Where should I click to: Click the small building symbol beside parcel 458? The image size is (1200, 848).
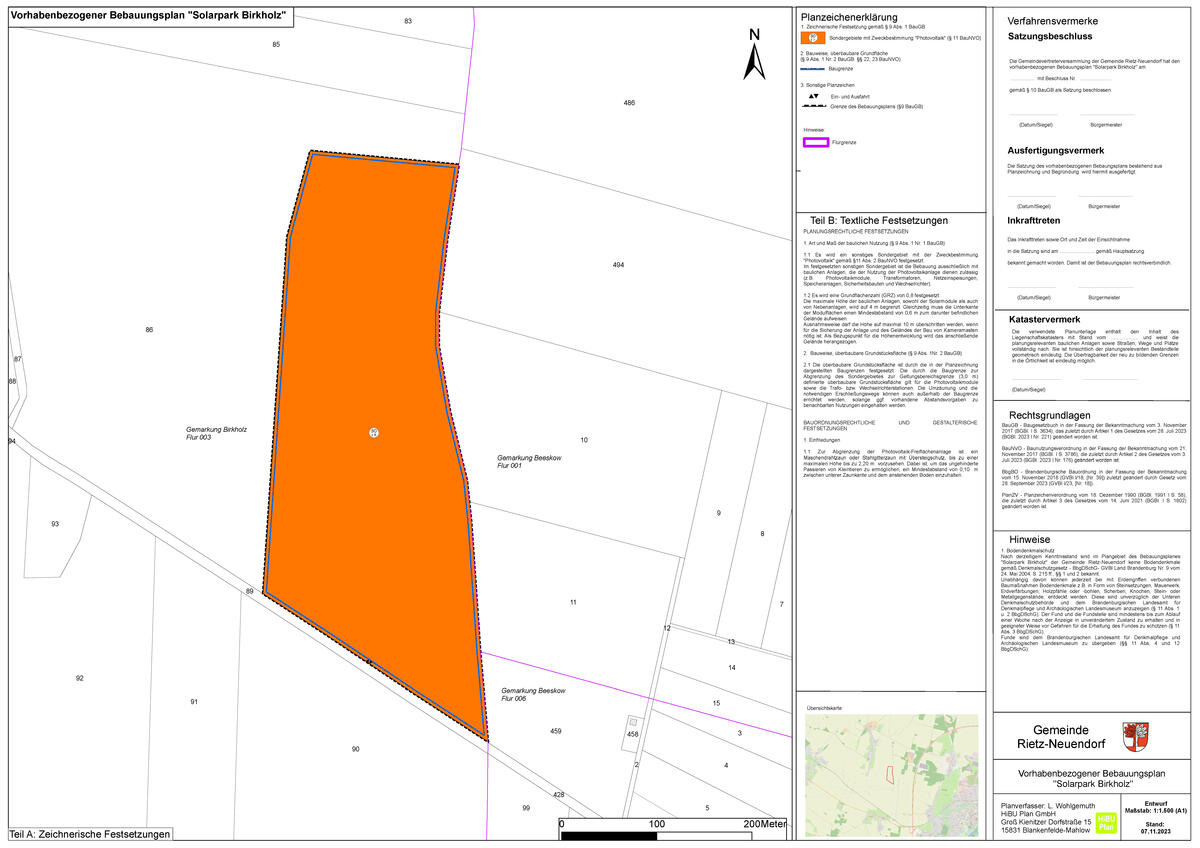[x=632, y=721]
